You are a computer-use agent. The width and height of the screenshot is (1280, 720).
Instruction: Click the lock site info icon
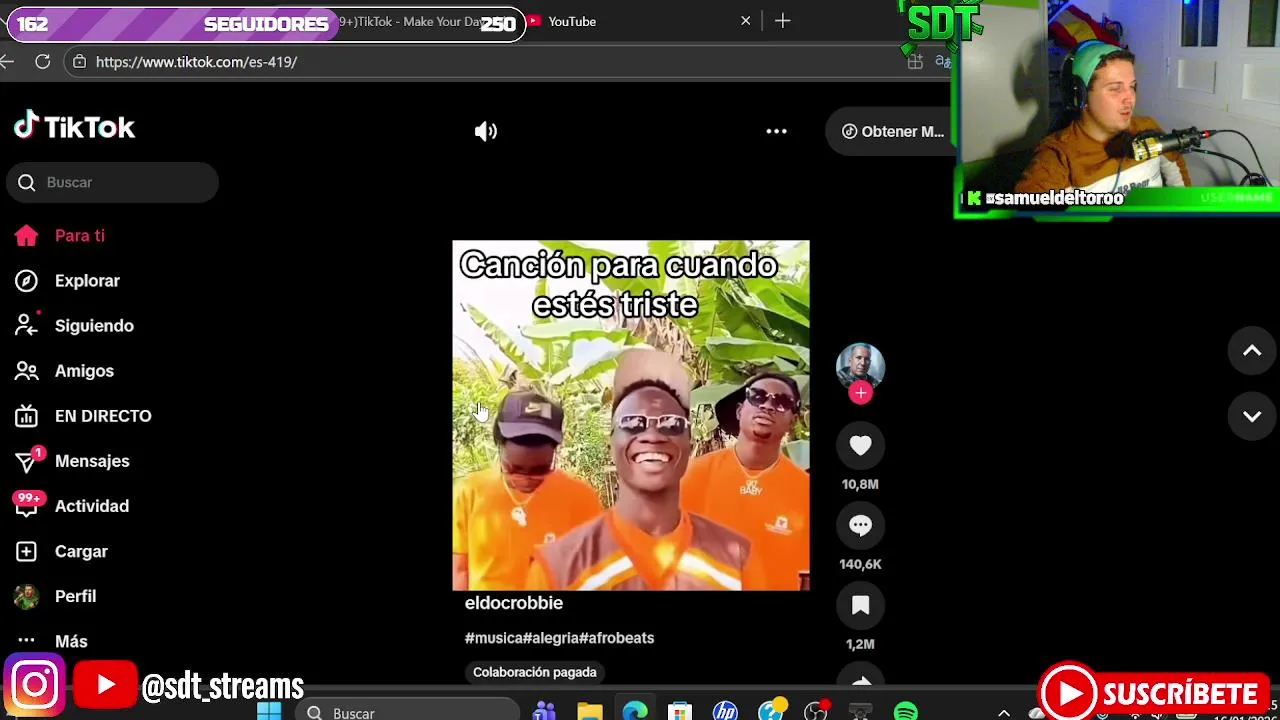[x=79, y=62]
